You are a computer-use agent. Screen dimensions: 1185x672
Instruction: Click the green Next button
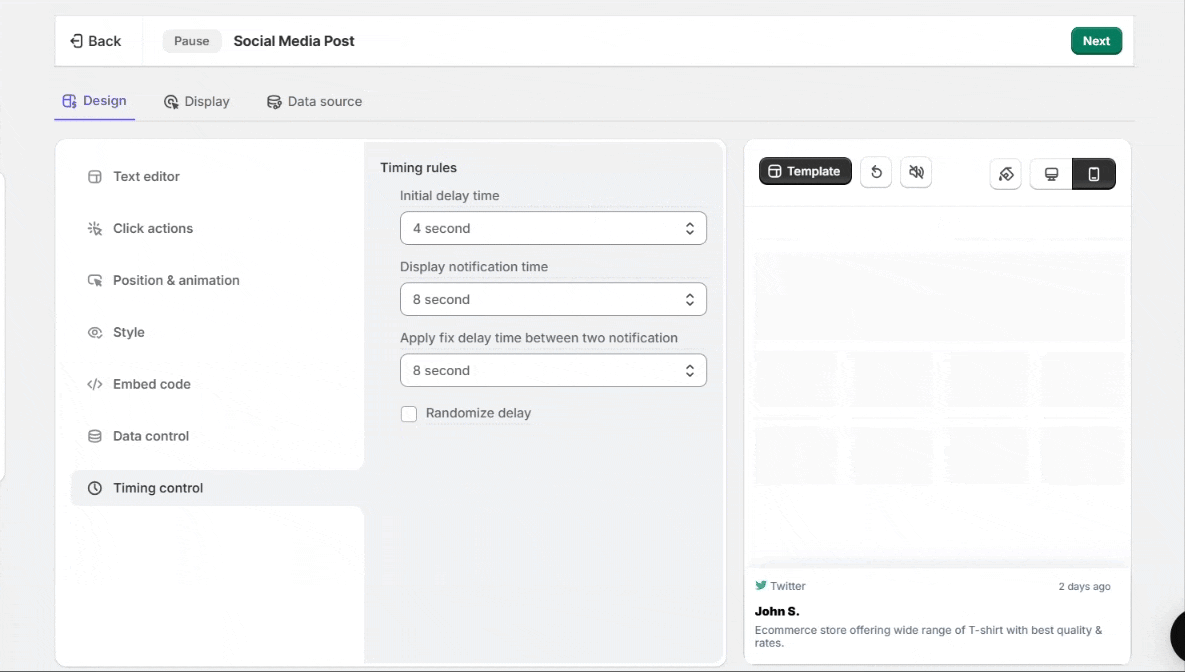point(1096,41)
